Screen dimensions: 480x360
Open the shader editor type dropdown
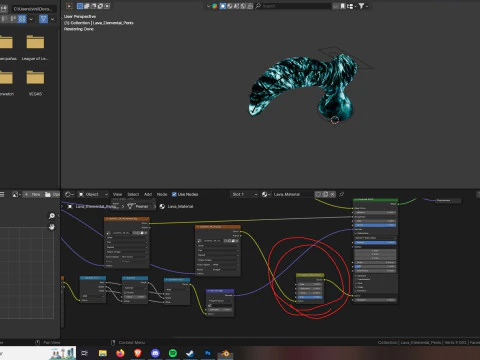click(x=69, y=194)
